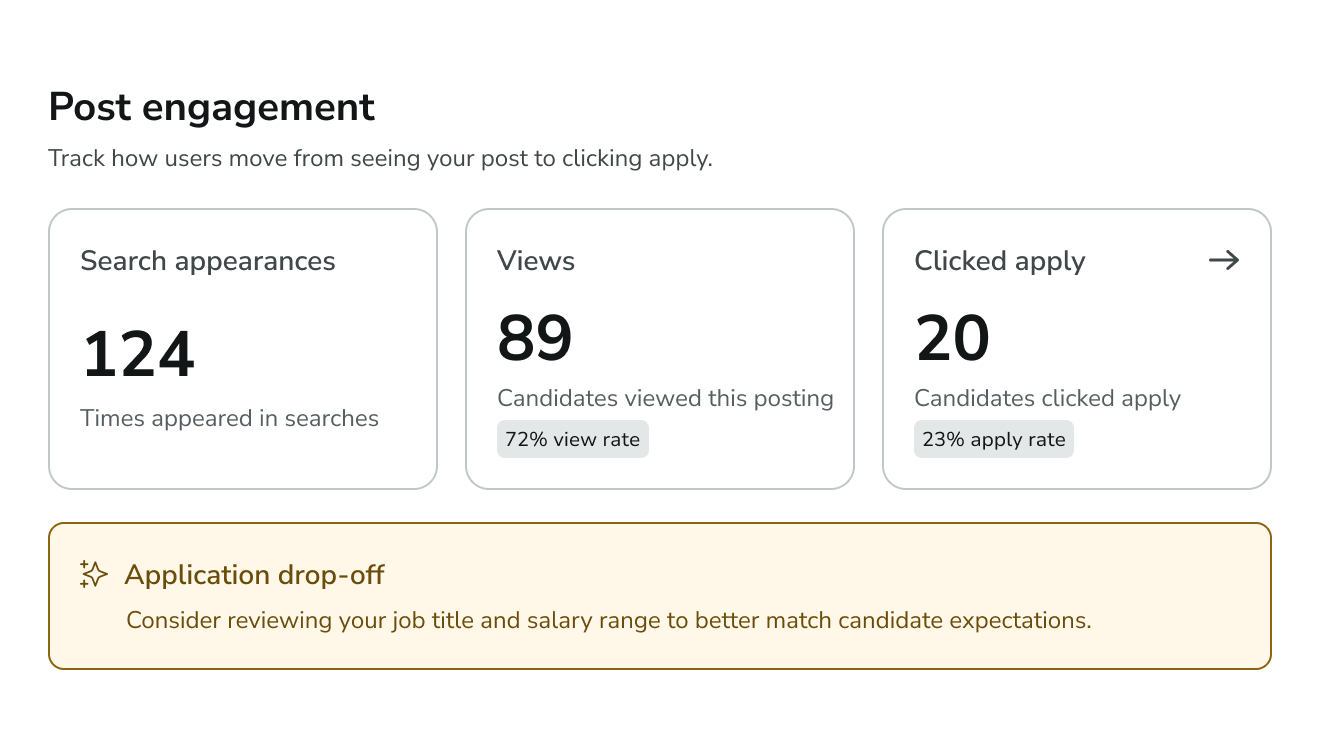The image size is (1320, 750).
Task: Open the Clicked apply card title
Action: pyautogui.click(x=999, y=261)
